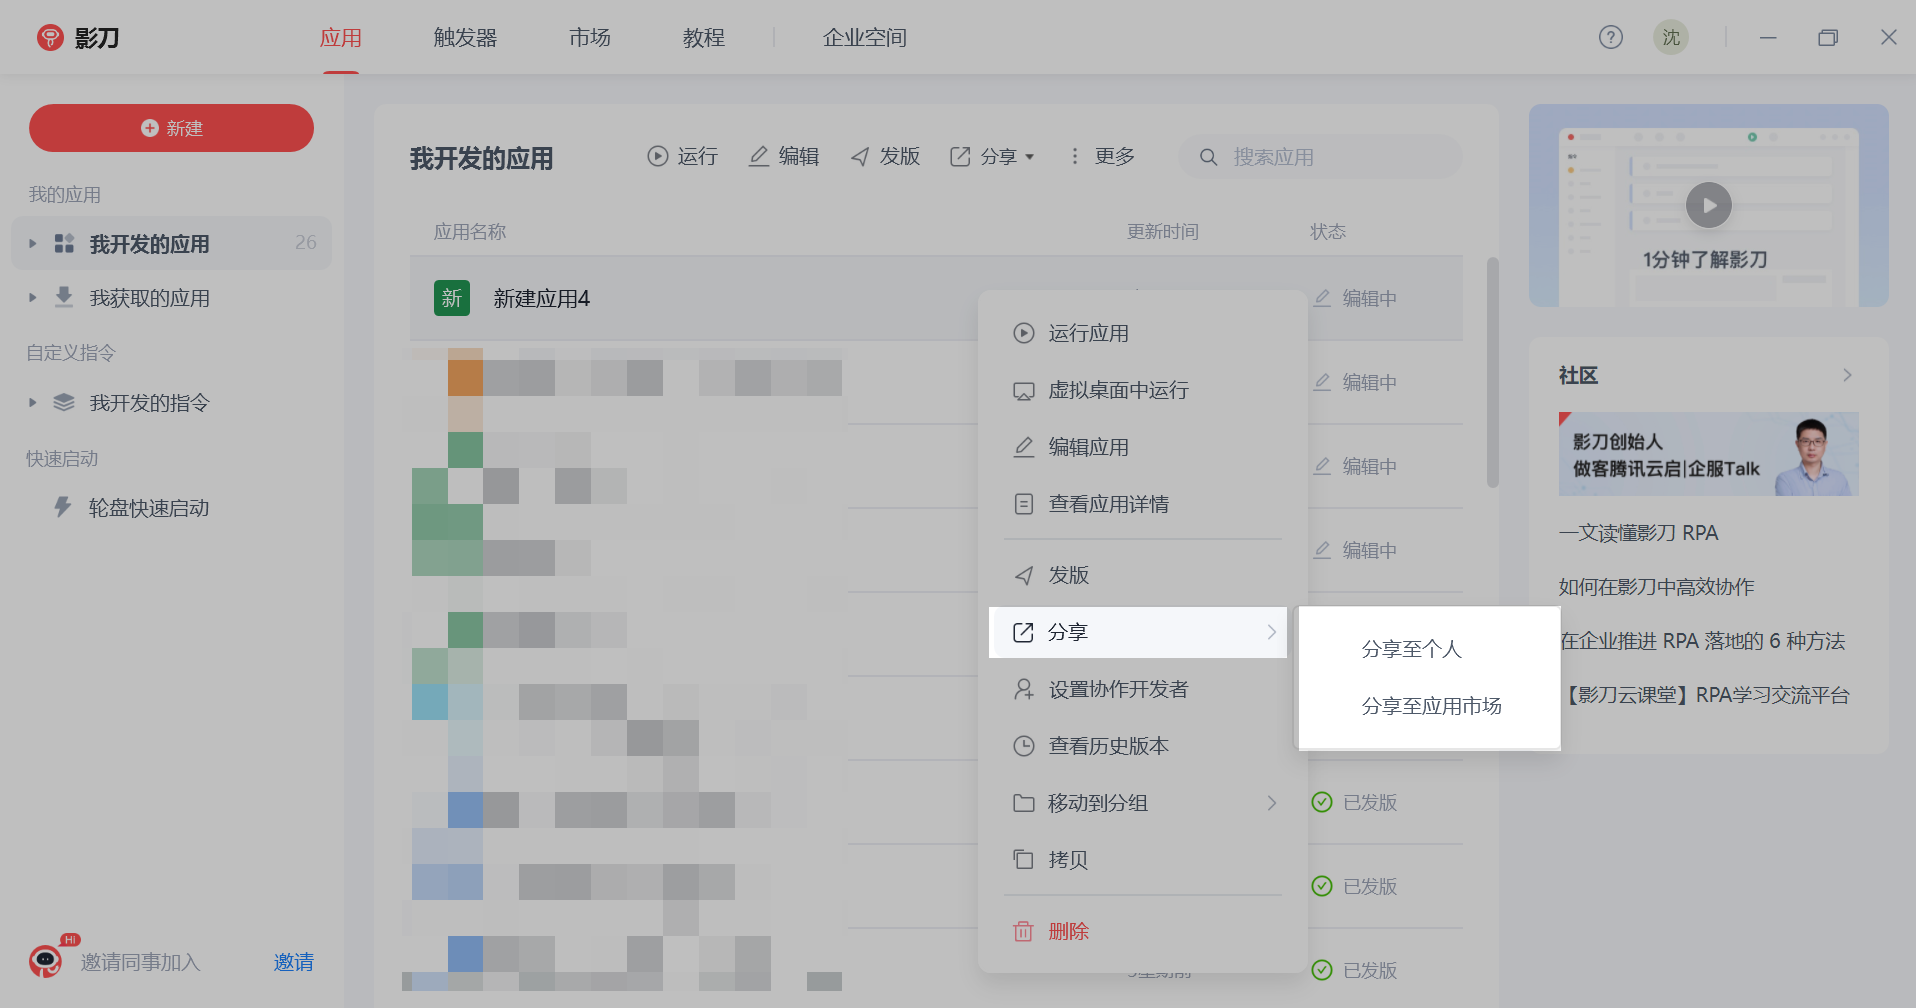Click the 搜索应用 search field
Screen dimensions: 1916x1008
click(1320, 157)
